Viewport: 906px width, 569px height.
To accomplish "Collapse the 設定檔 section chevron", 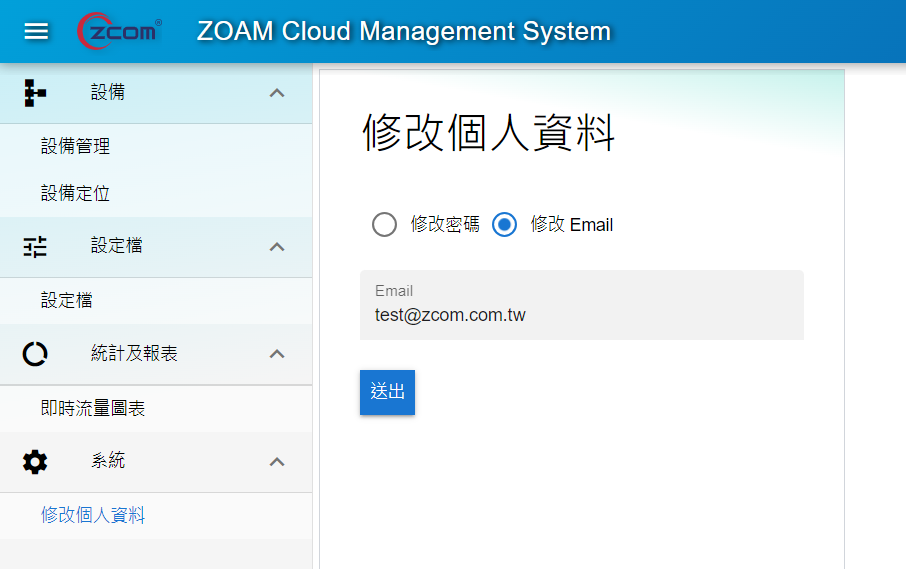I will pyautogui.click(x=277, y=247).
